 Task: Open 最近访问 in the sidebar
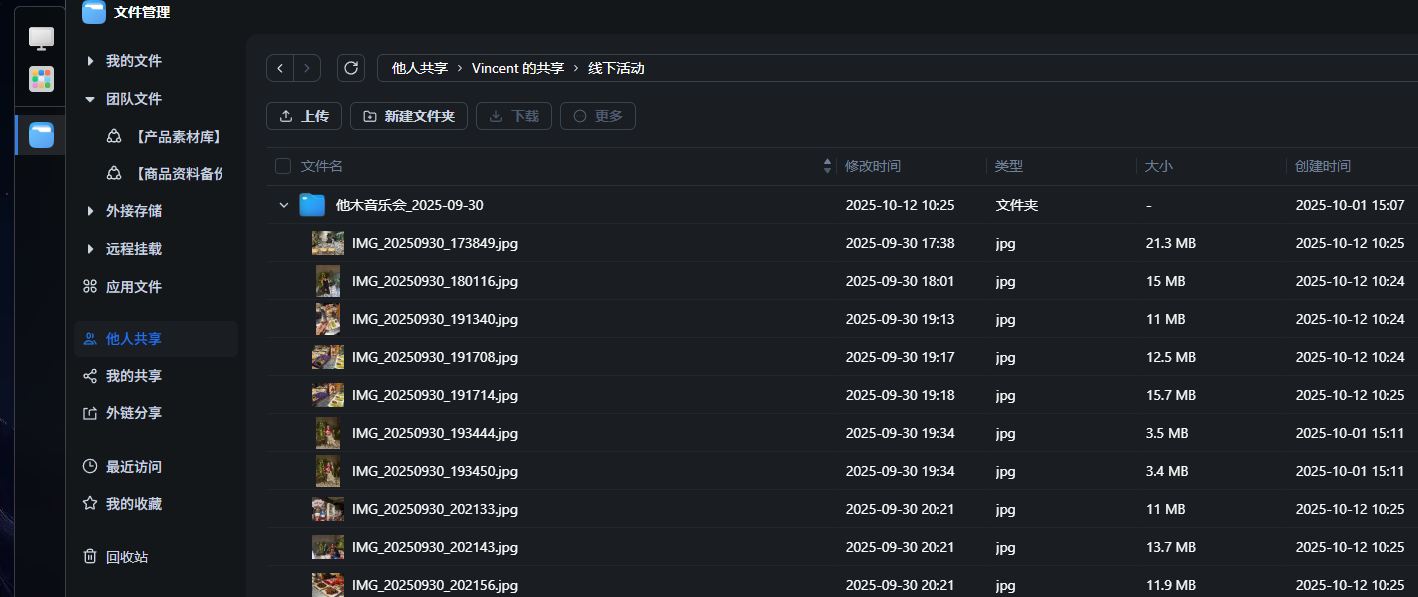tap(133, 467)
